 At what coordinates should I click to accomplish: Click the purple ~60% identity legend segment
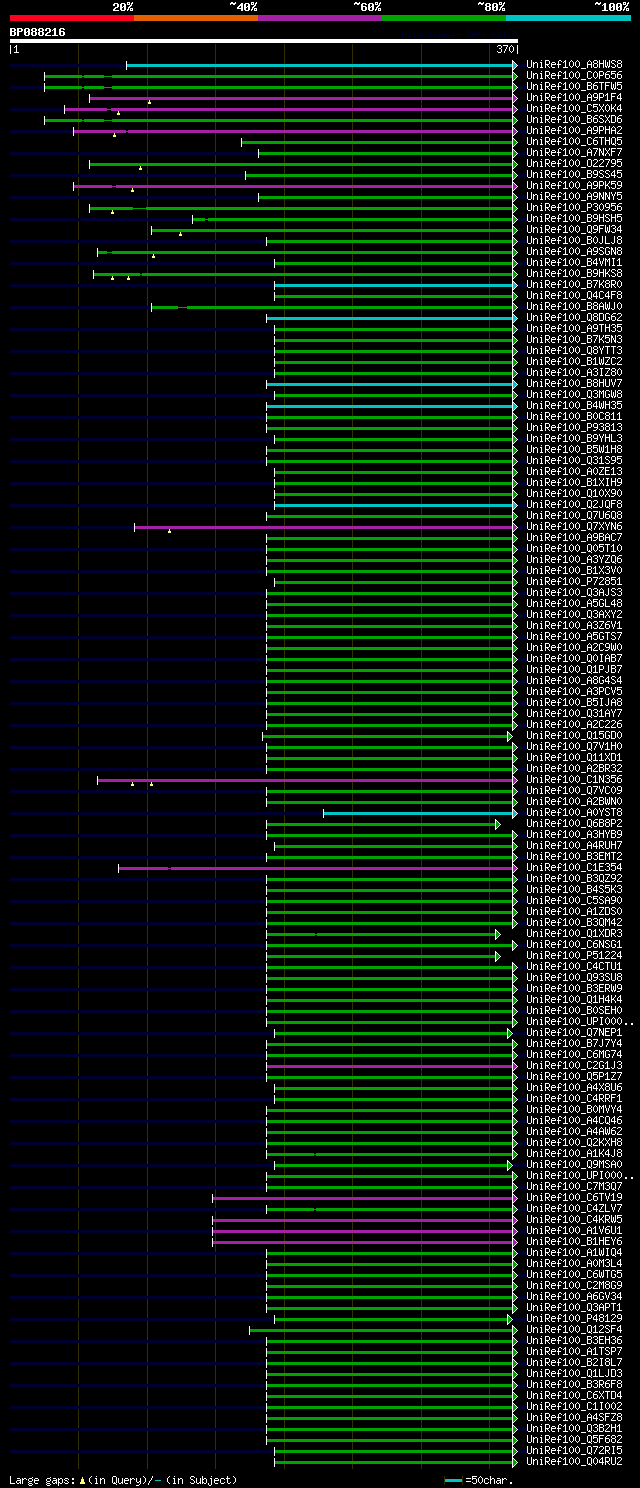click(320, 18)
